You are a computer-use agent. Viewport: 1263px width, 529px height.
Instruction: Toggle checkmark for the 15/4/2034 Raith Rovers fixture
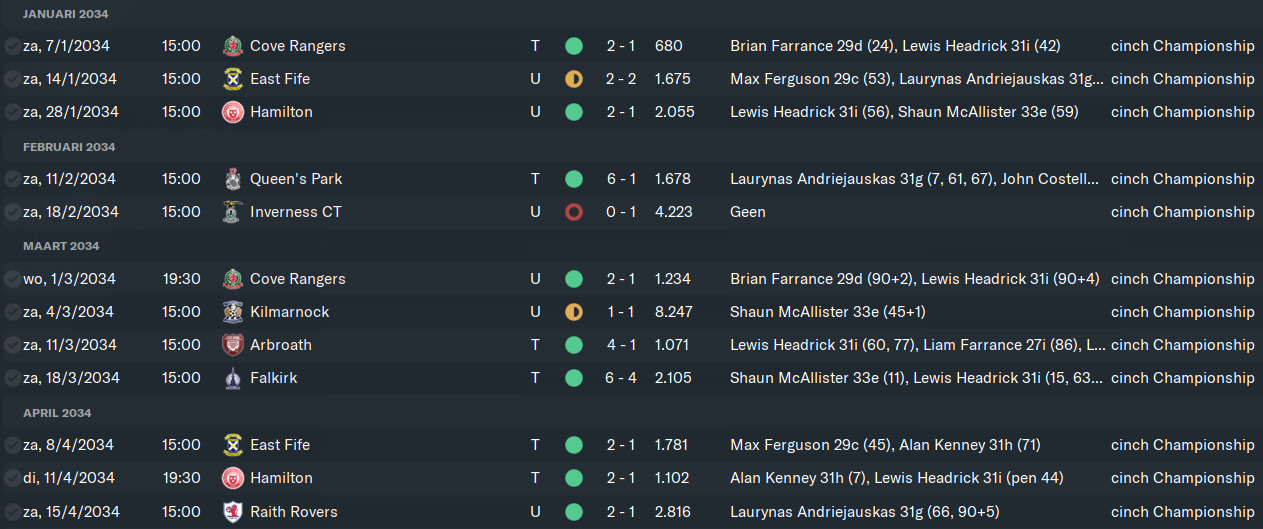click(12, 512)
